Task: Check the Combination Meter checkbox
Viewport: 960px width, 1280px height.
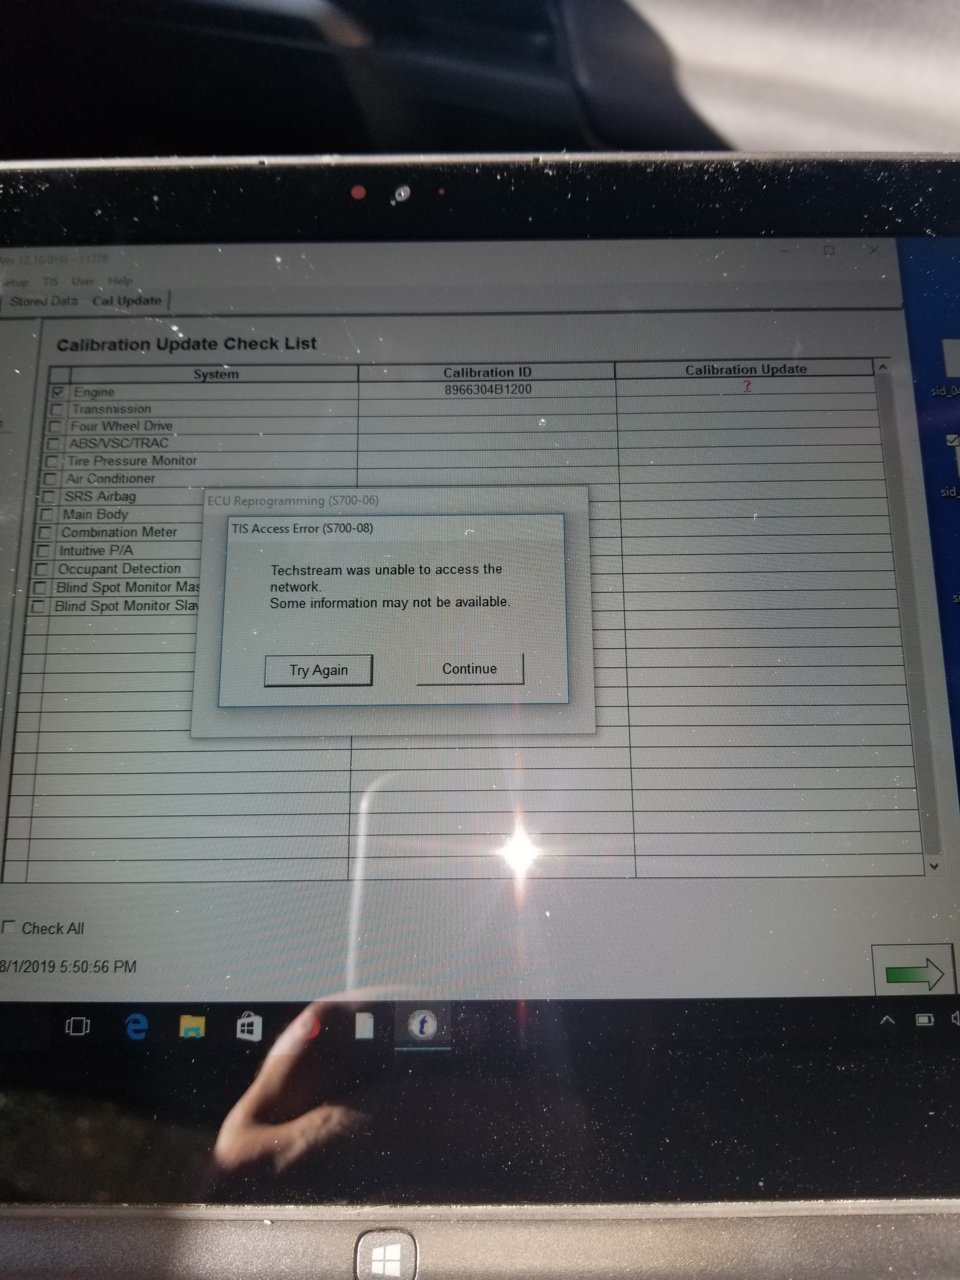Action: click(x=45, y=533)
